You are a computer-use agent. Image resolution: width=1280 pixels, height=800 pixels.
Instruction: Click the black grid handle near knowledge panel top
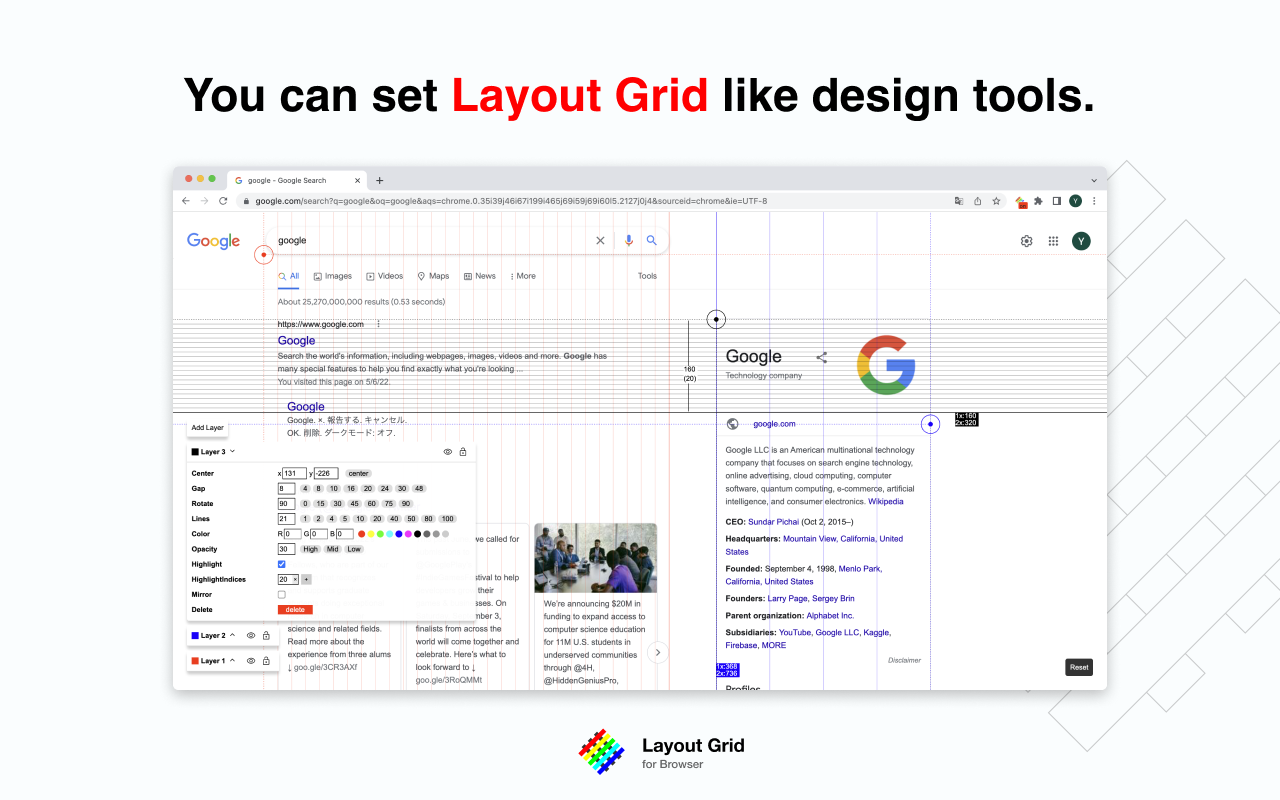(716, 320)
